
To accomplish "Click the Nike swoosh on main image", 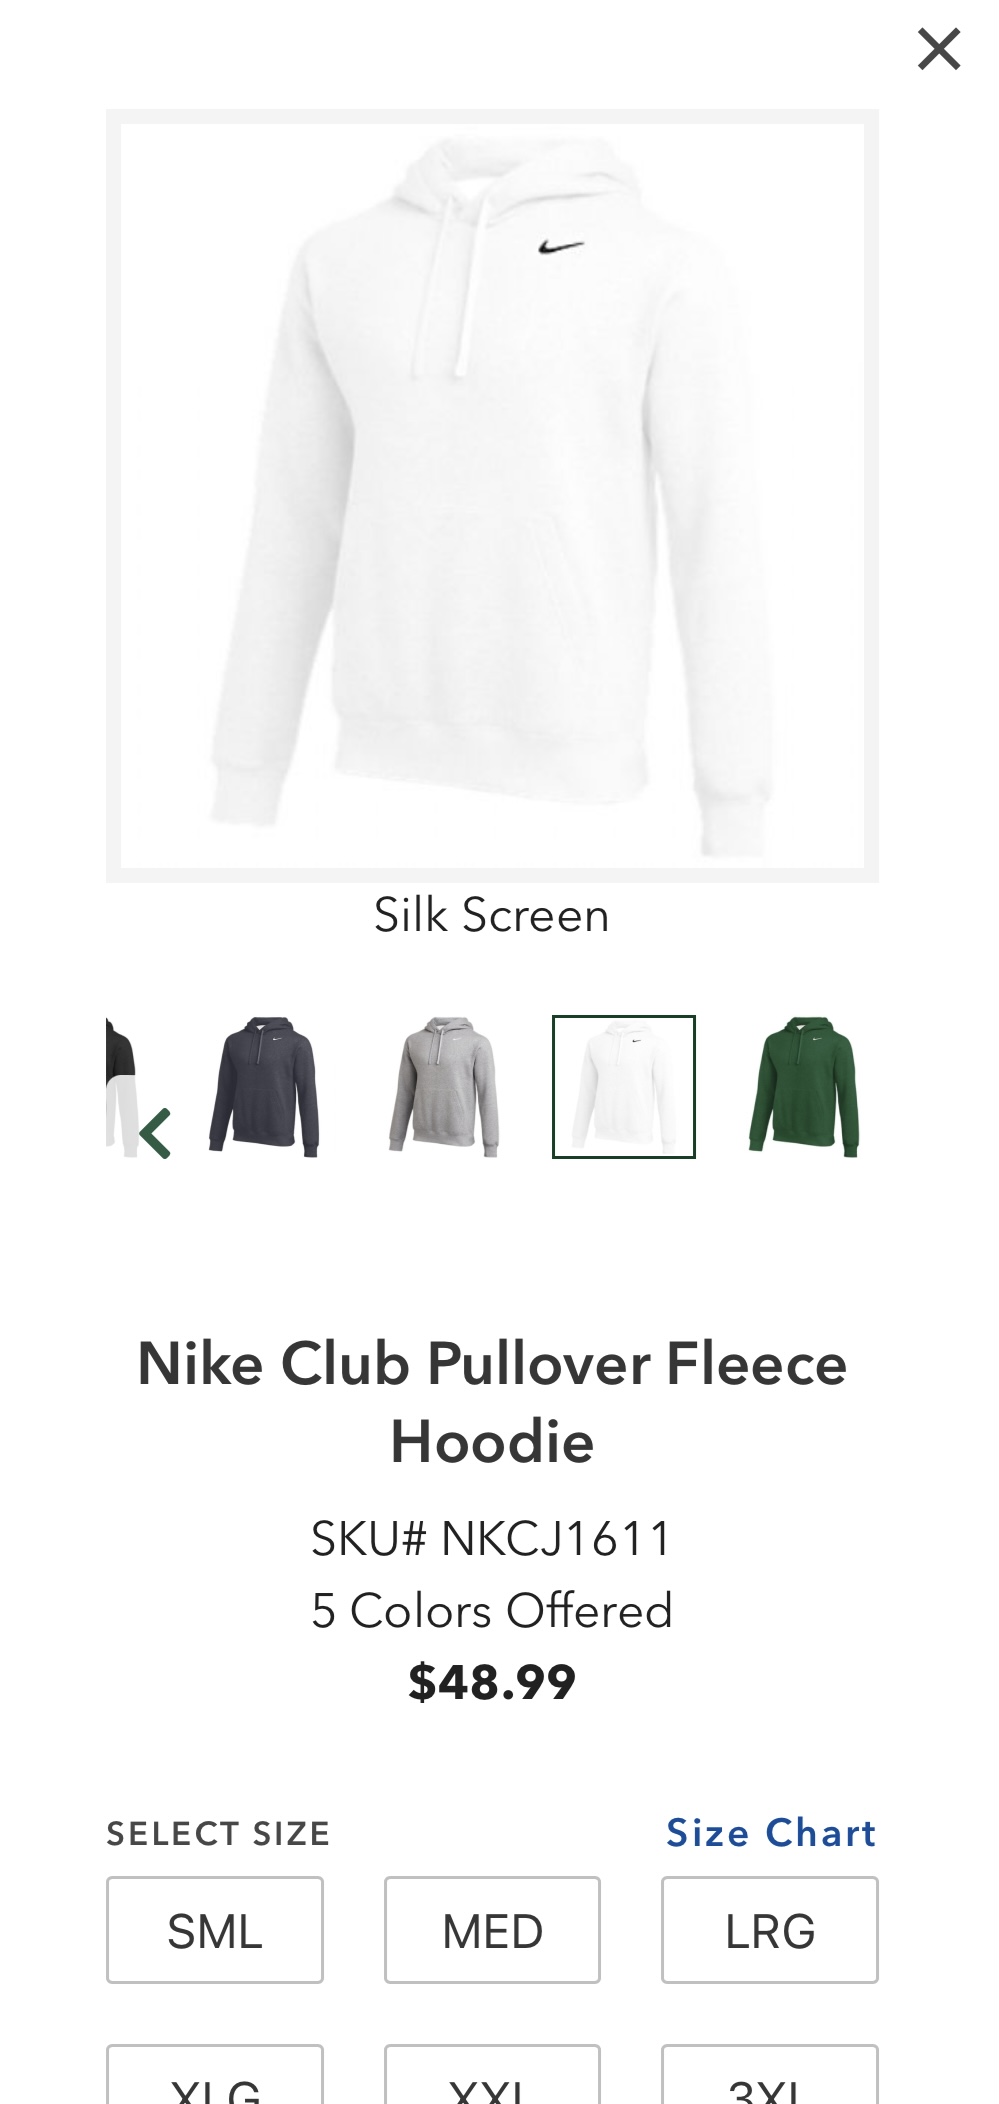I will [x=561, y=246].
